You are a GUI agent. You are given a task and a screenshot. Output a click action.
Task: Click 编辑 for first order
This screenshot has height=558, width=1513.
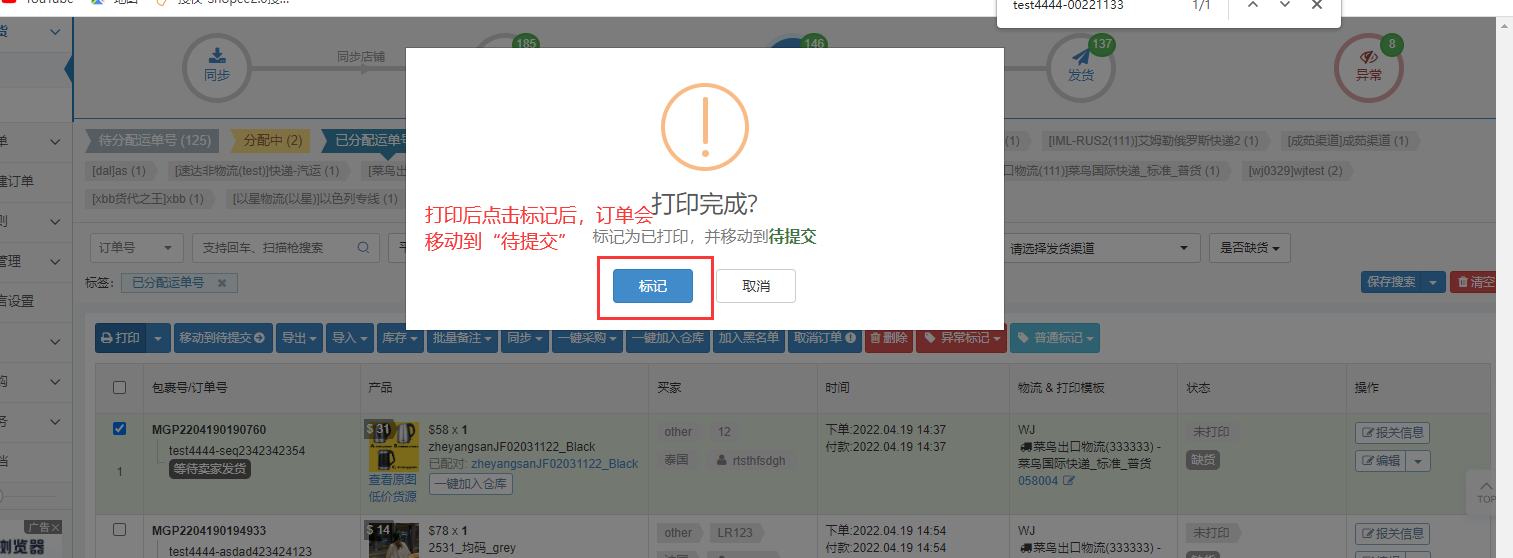tap(1381, 461)
